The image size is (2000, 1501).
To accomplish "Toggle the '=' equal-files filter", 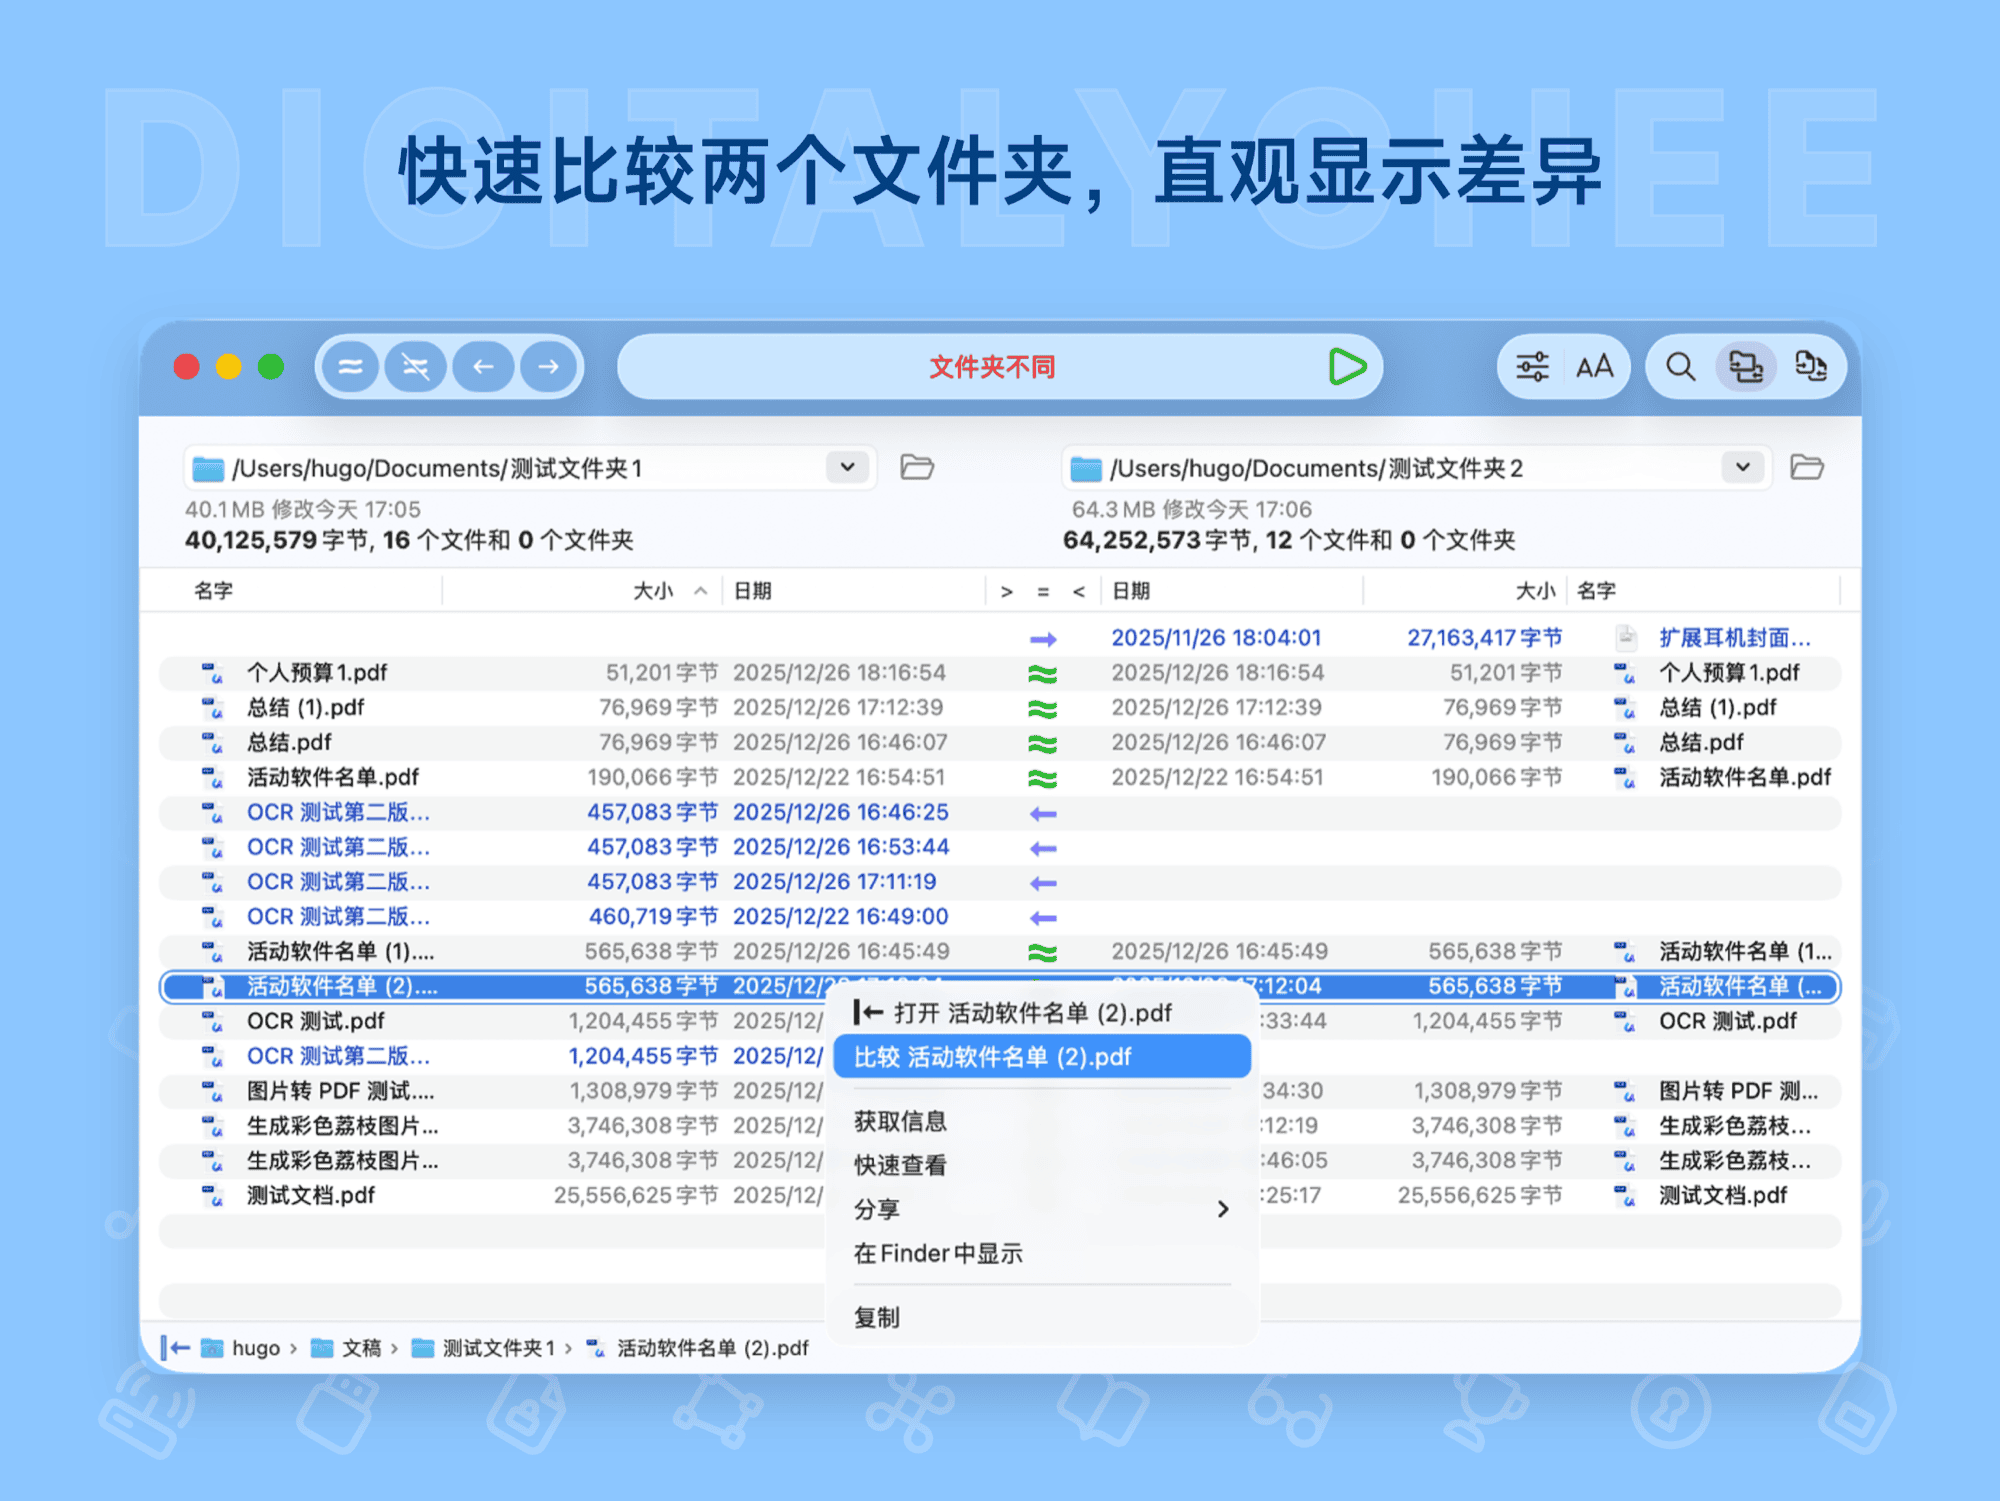I will click(x=1042, y=590).
